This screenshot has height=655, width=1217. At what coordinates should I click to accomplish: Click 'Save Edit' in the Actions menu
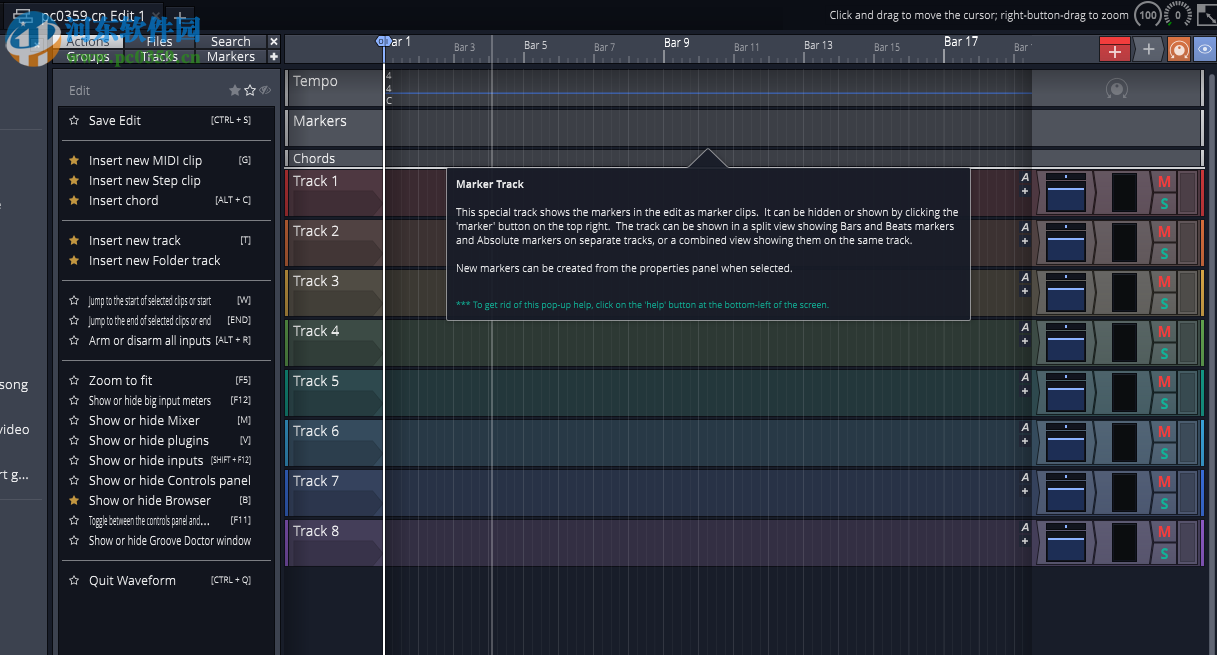[x=113, y=120]
